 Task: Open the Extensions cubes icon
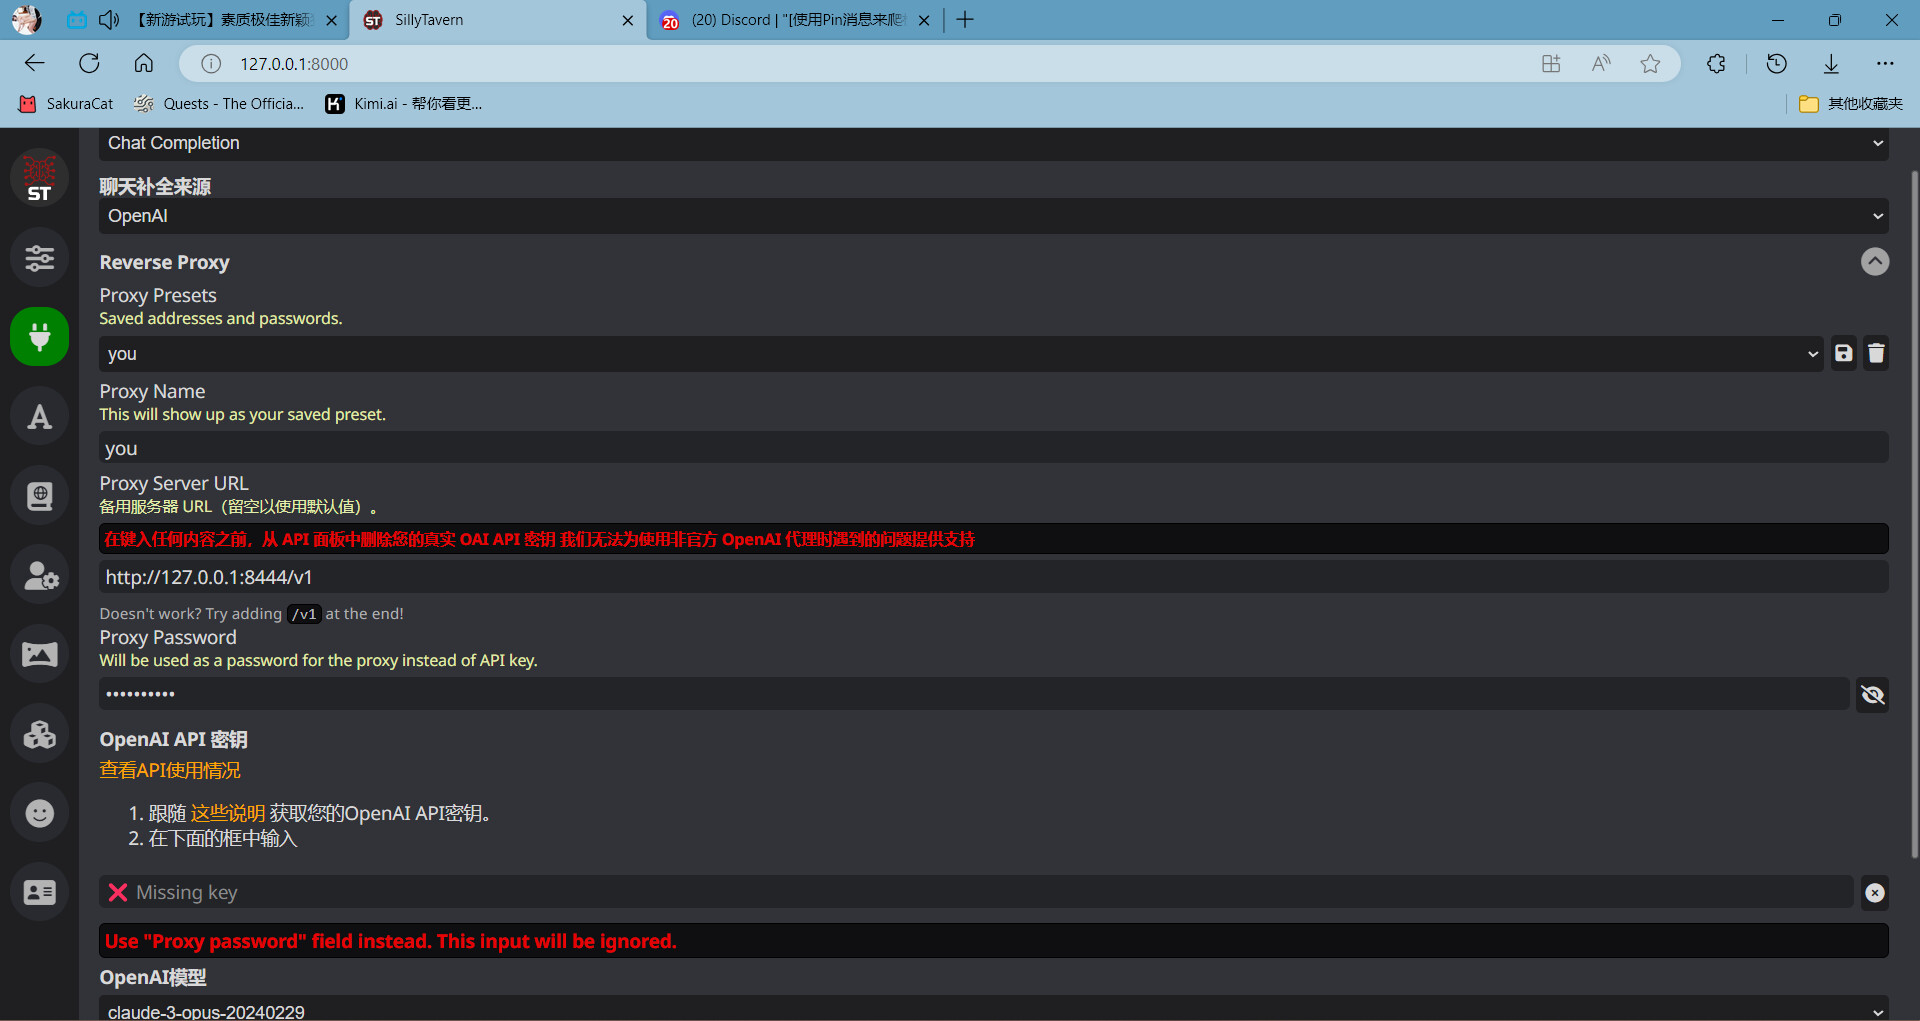40,734
